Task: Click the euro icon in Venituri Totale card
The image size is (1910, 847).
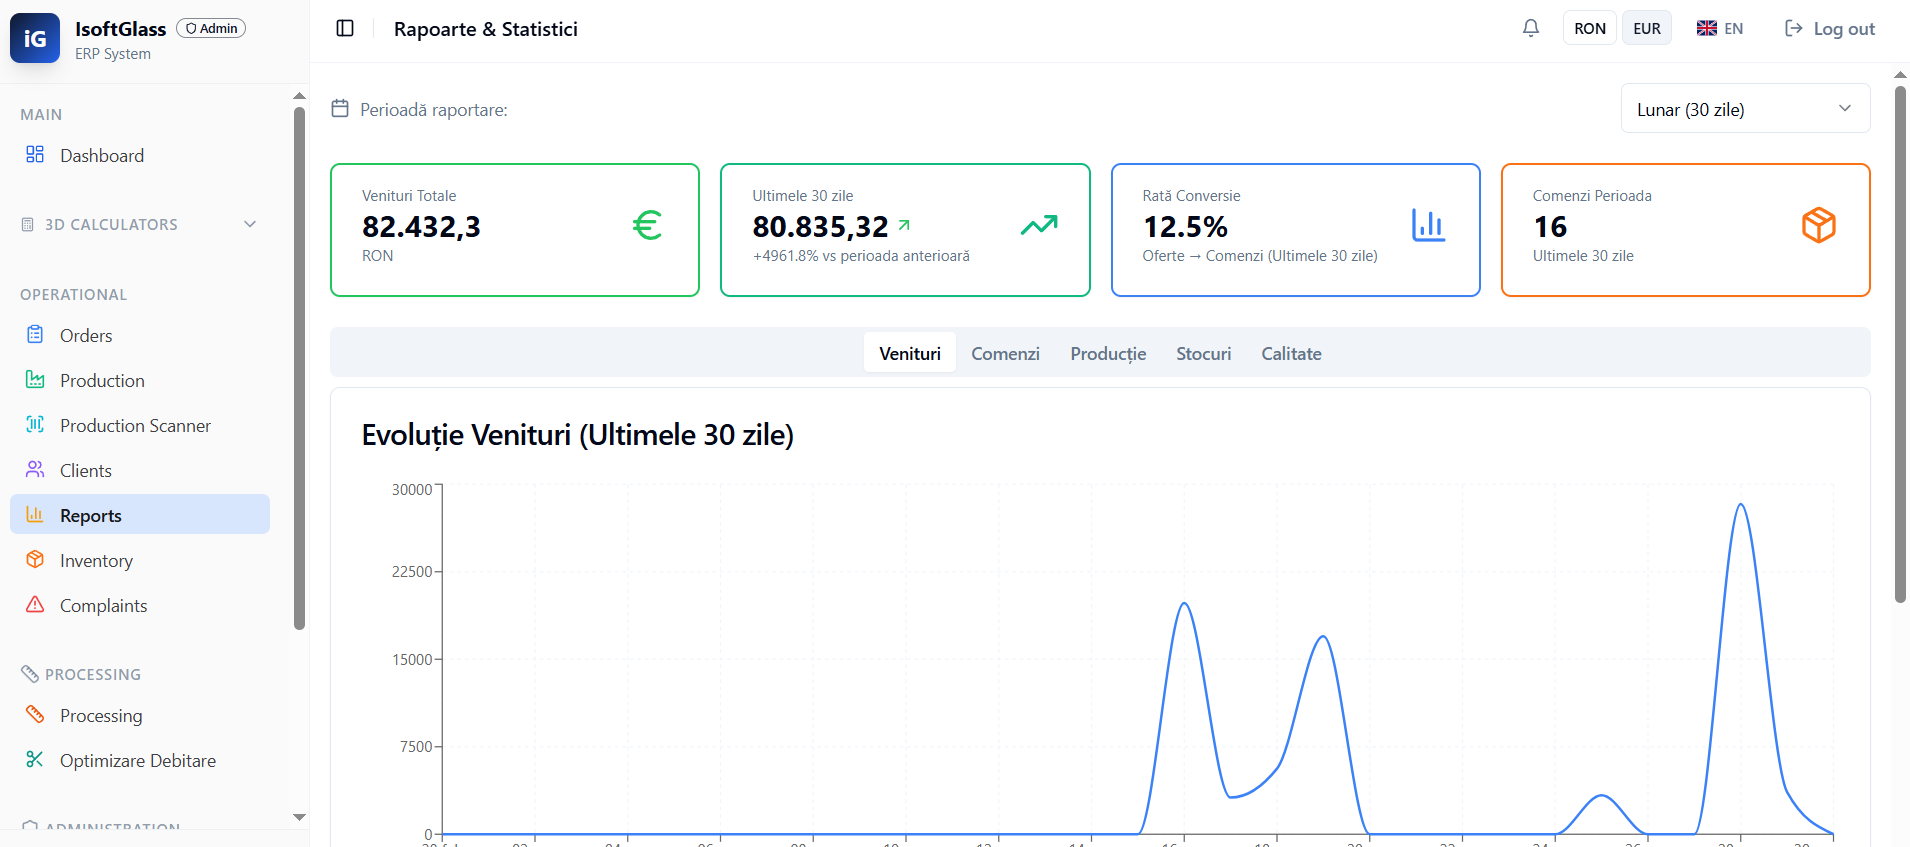Action: coord(647,226)
